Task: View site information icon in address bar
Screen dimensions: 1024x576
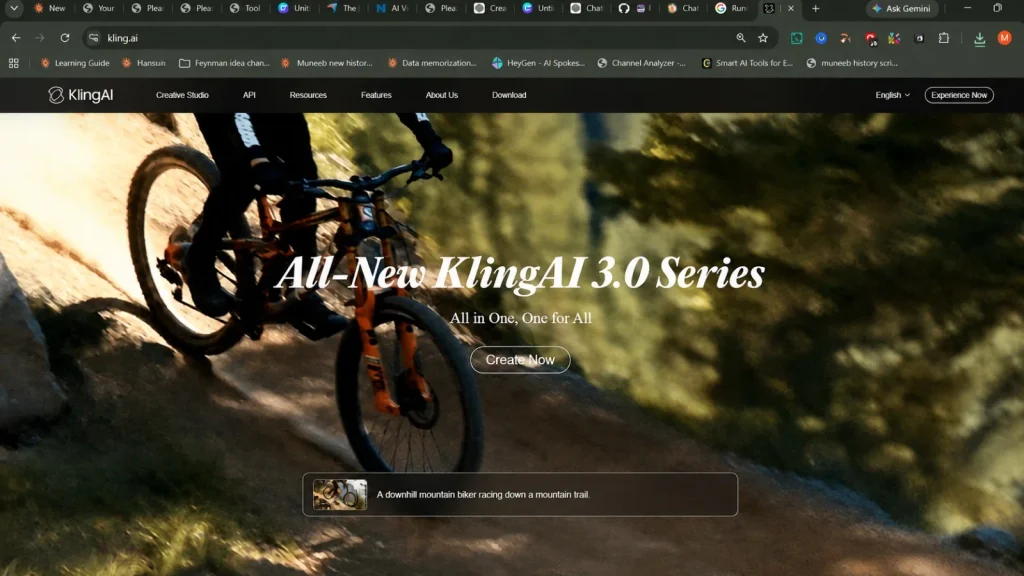Action: pos(94,38)
